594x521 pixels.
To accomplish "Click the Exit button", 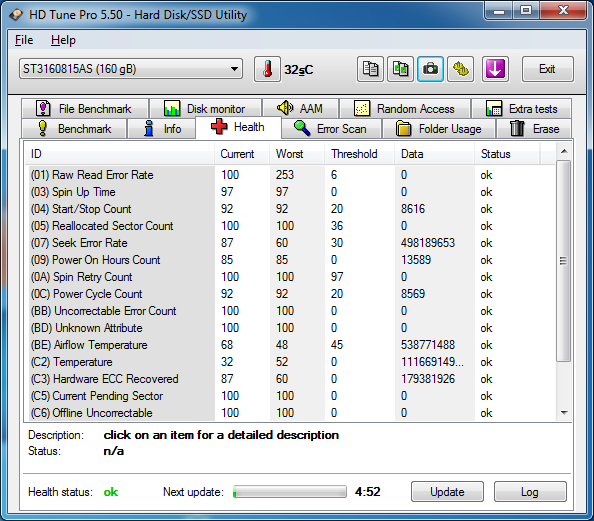I will point(547,69).
